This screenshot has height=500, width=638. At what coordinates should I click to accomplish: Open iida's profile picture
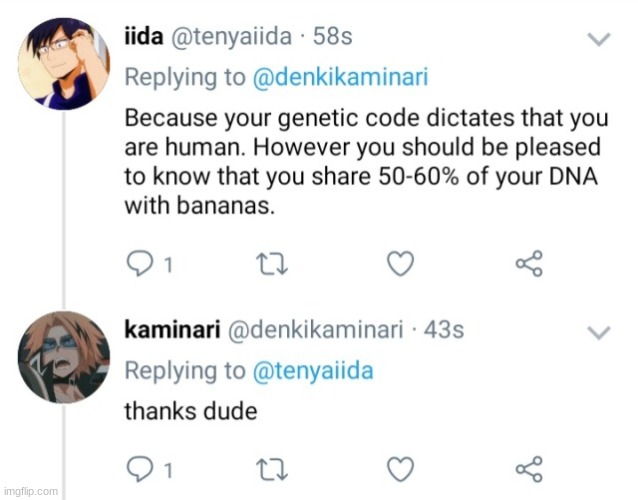click(x=63, y=66)
